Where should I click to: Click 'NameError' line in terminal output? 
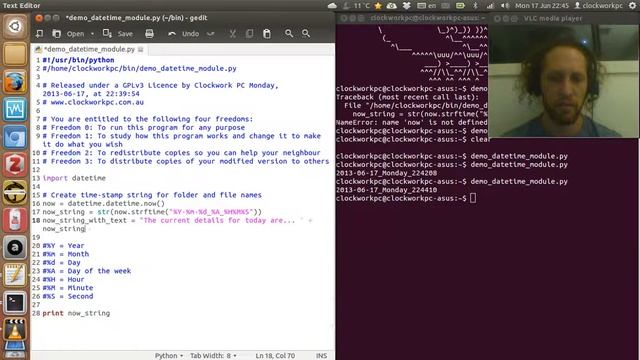point(411,122)
